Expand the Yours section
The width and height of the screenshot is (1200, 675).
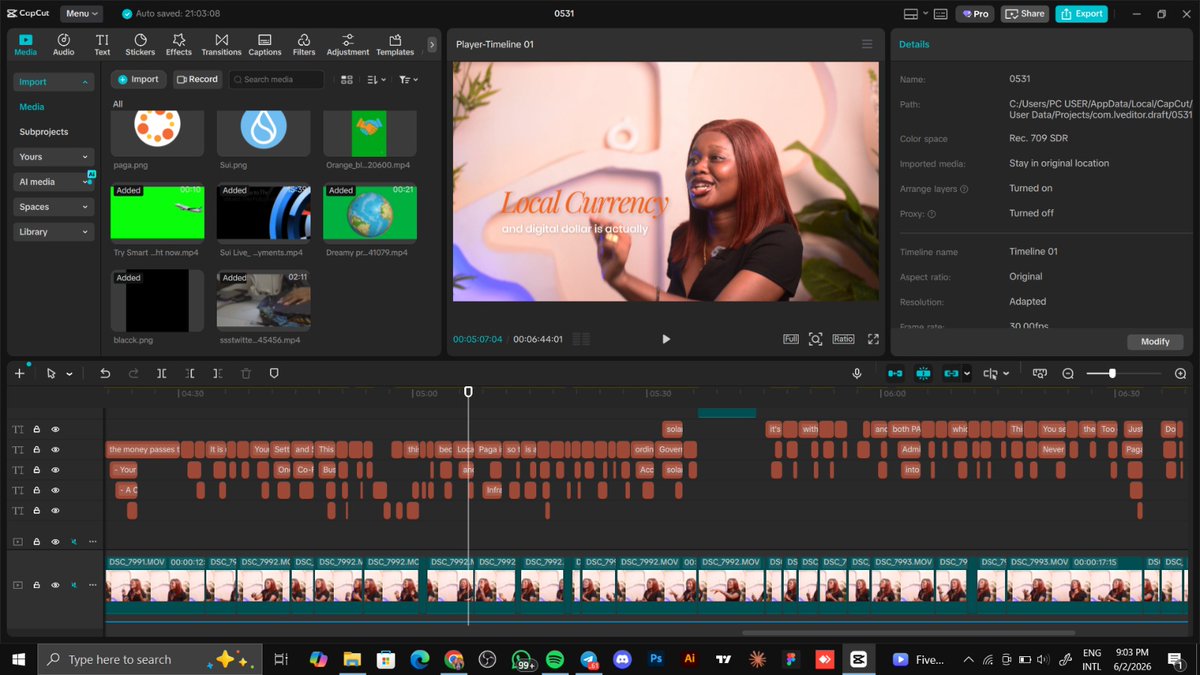(54, 157)
